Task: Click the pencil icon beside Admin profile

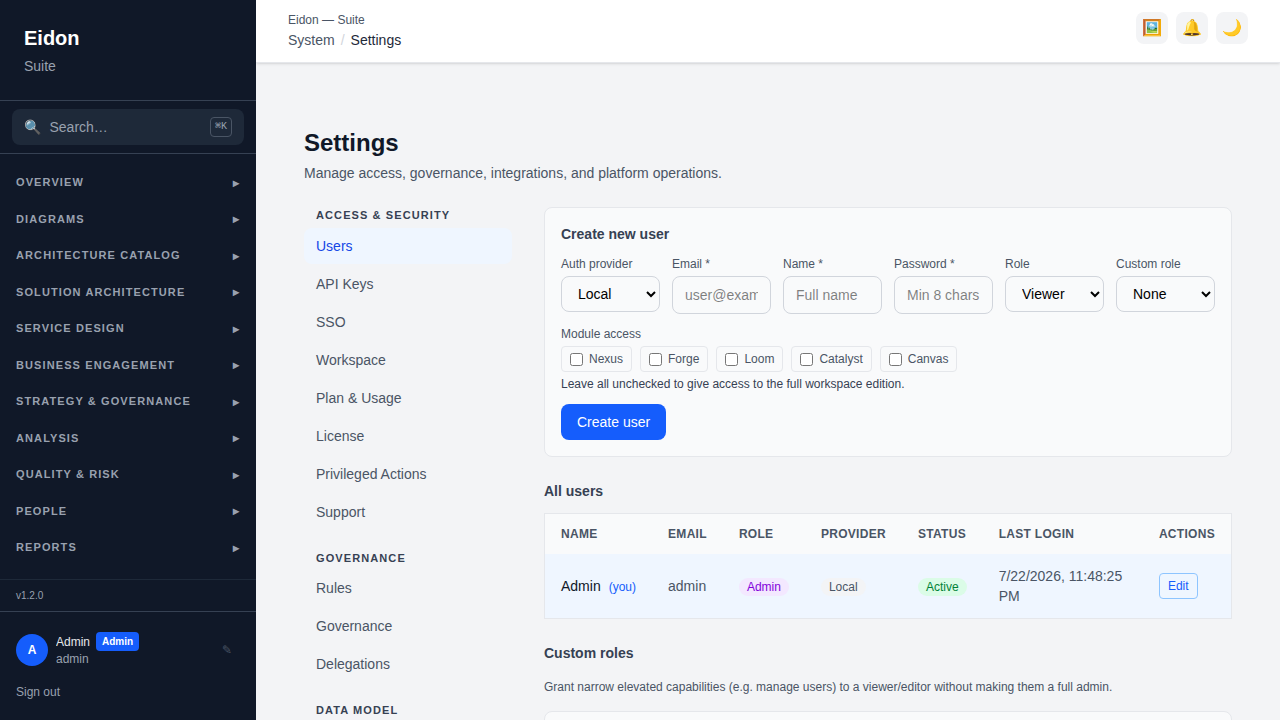Action: pos(227,650)
